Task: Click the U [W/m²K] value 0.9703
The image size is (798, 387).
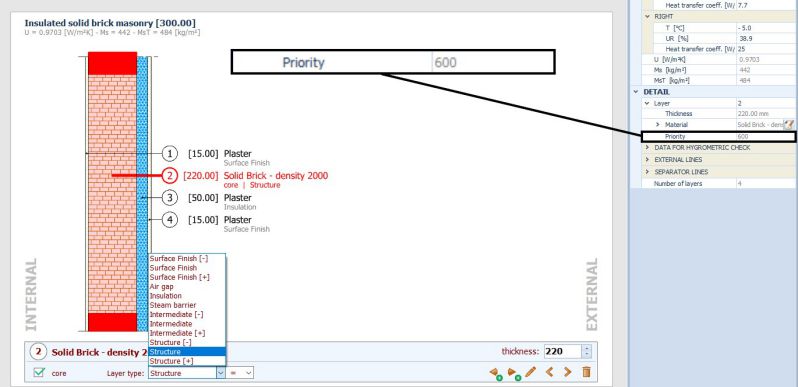Action: (x=767, y=60)
